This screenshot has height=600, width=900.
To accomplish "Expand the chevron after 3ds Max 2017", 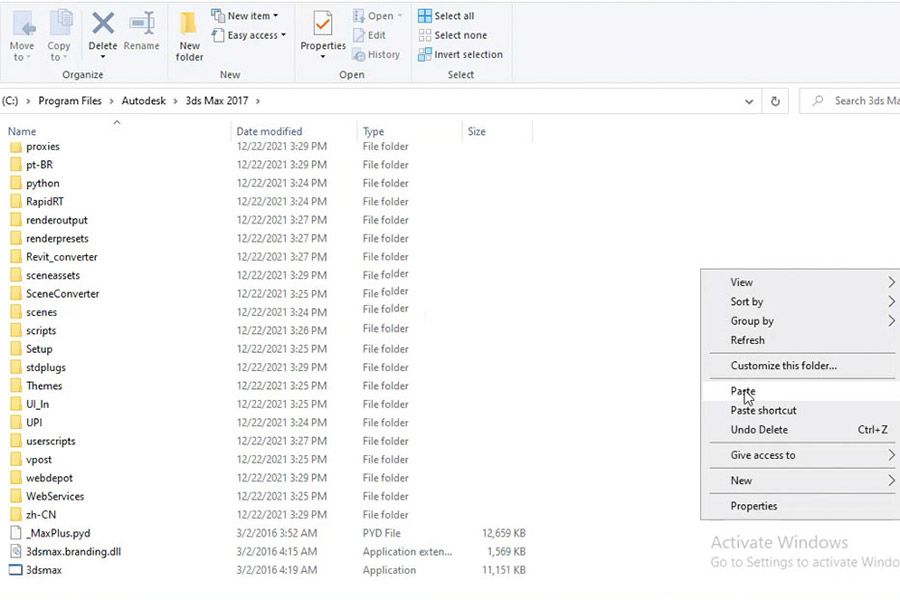I will (x=258, y=101).
